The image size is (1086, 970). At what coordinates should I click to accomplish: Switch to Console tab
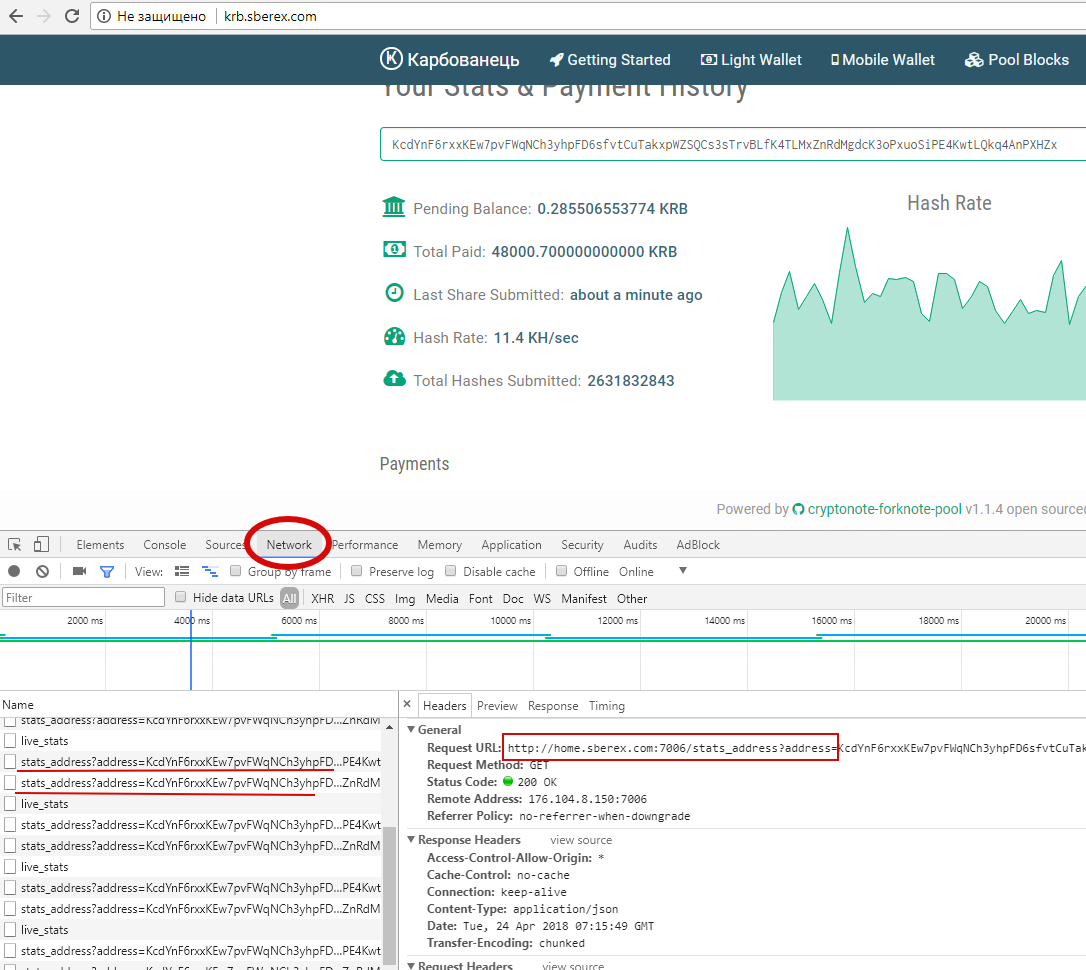point(165,545)
